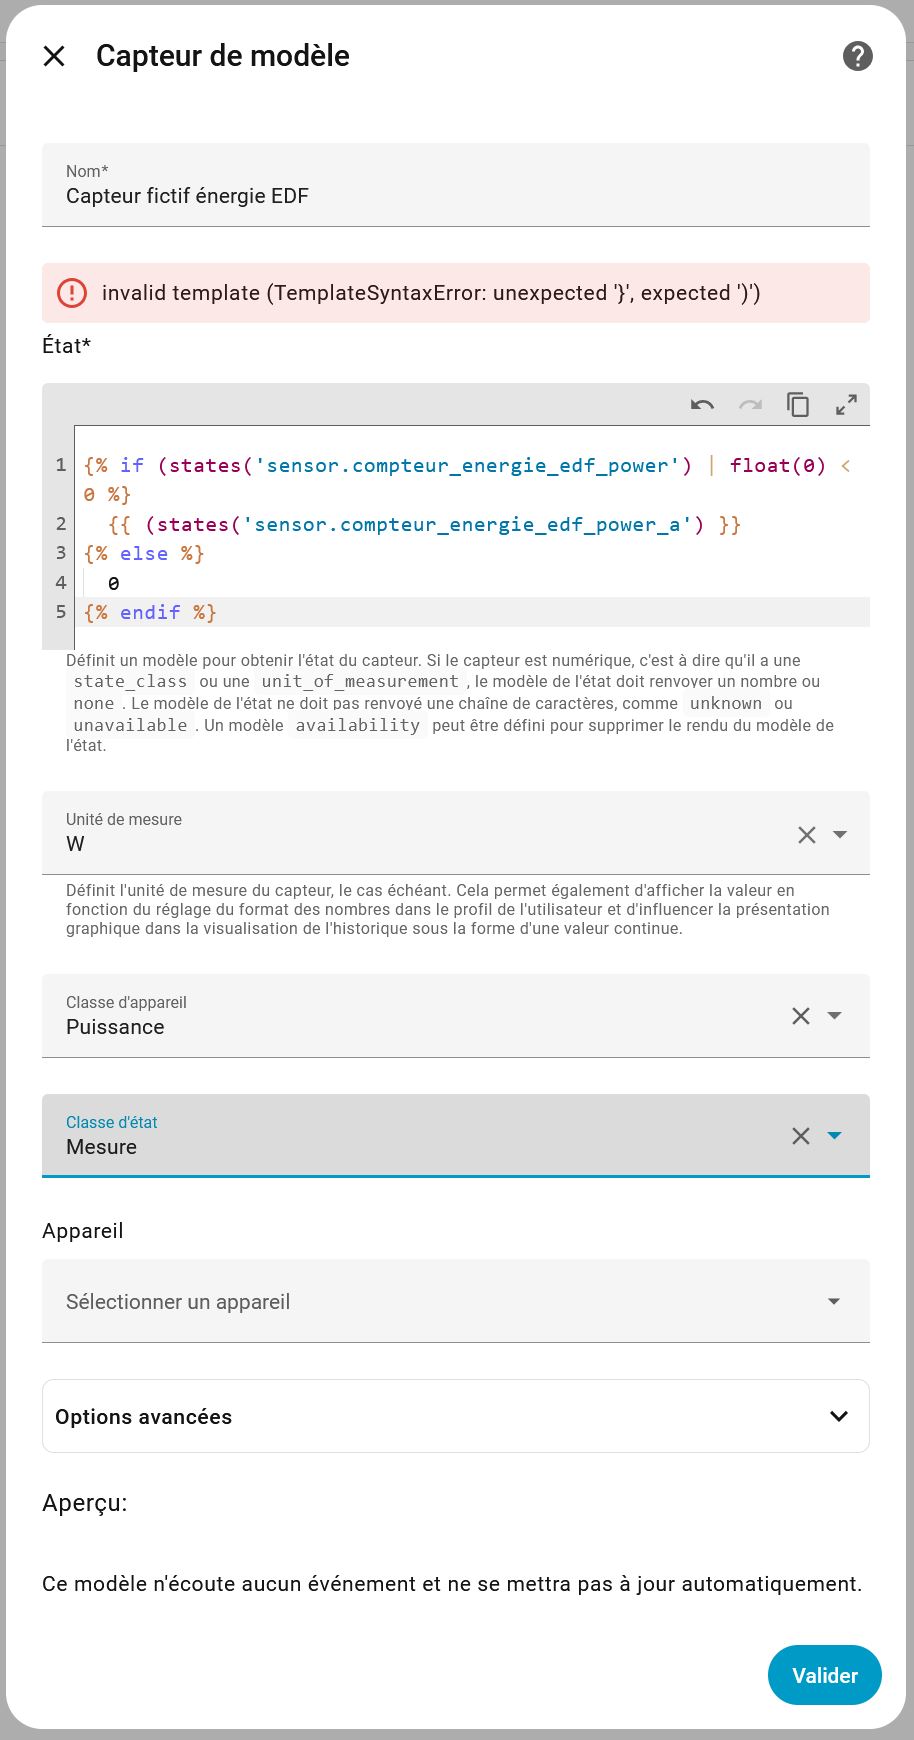
Task: Undo the last edit in the template editor
Action: click(x=702, y=405)
